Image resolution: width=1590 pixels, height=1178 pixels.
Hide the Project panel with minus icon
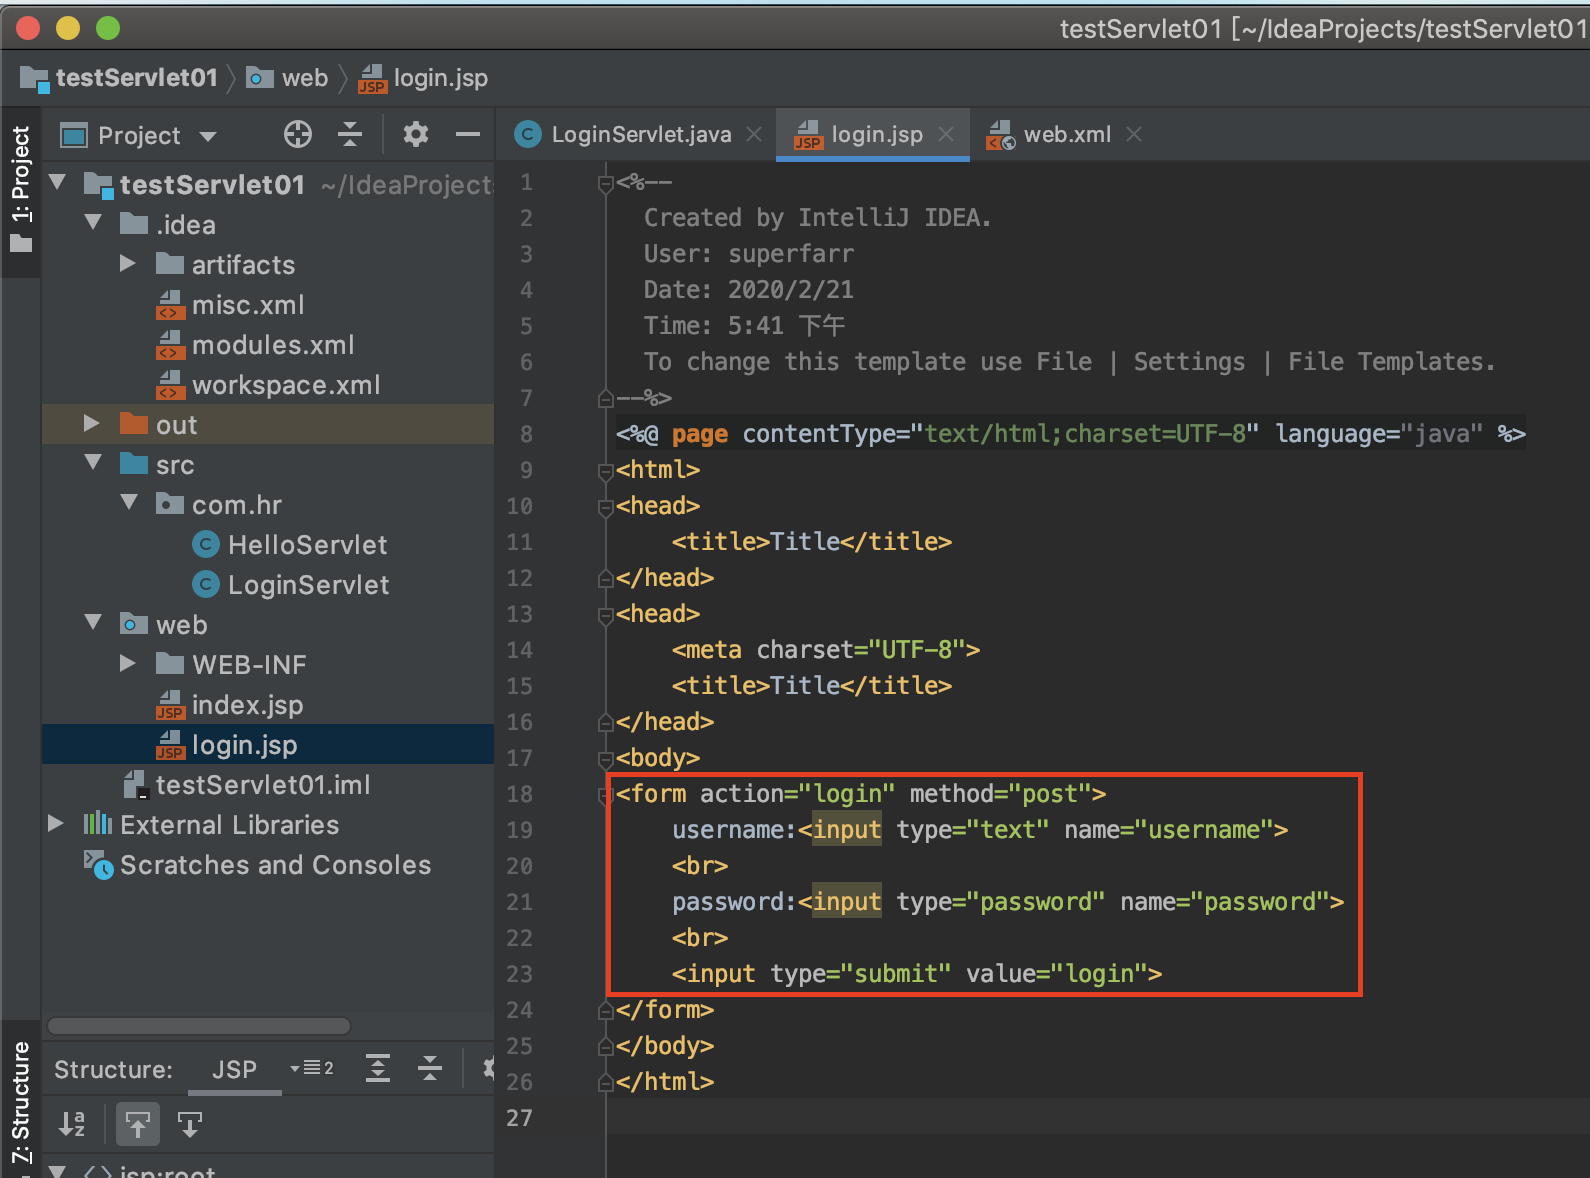tap(468, 134)
